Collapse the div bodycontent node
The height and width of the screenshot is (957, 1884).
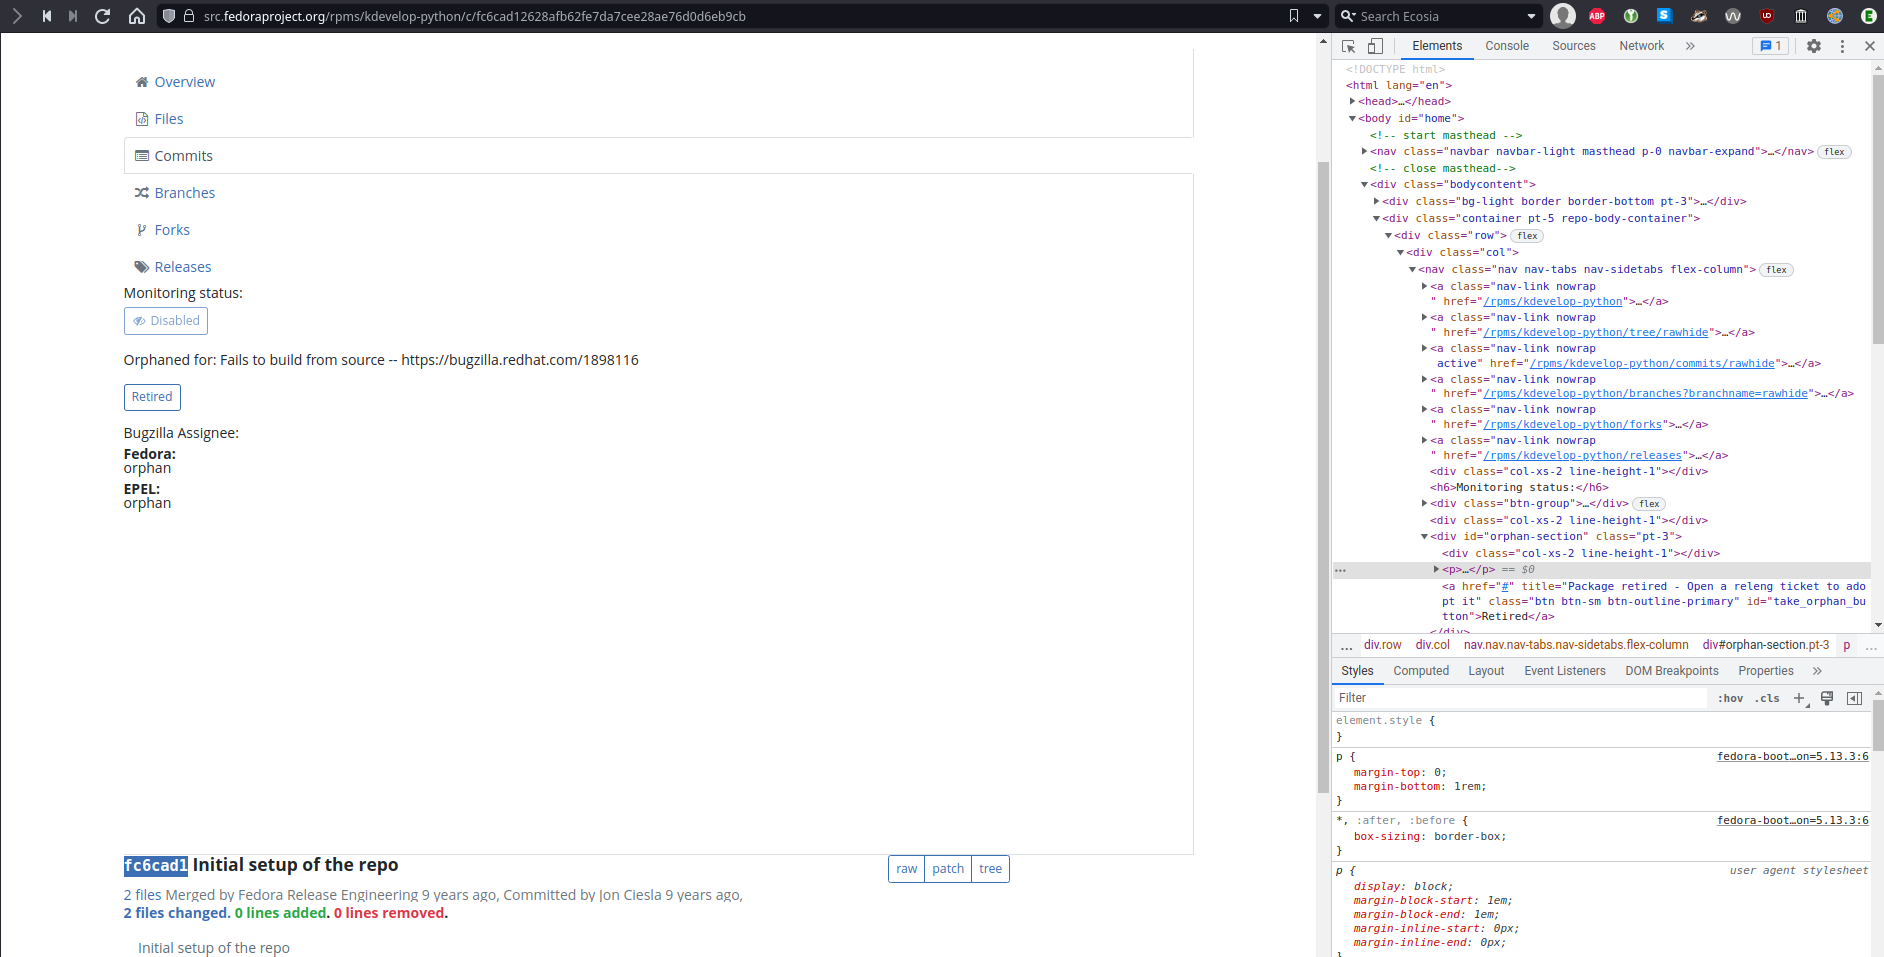[1364, 184]
